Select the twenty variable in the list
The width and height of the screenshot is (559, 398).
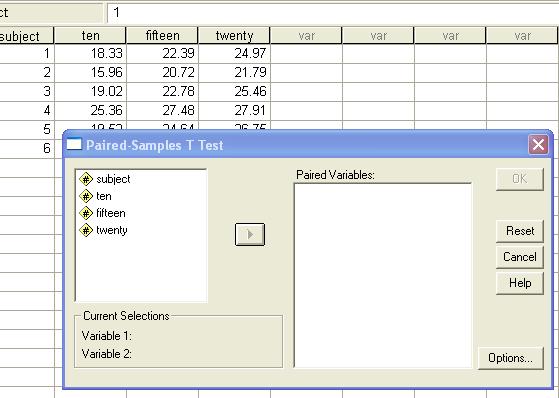tap(103, 230)
